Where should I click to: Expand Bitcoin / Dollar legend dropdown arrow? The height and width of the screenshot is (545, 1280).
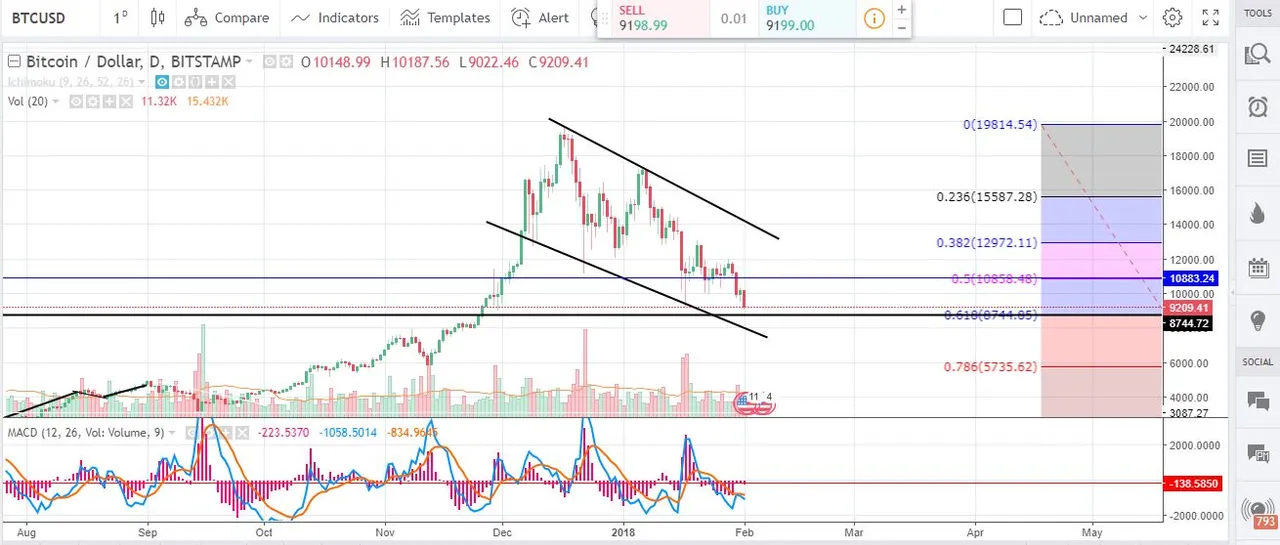click(x=249, y=61)
